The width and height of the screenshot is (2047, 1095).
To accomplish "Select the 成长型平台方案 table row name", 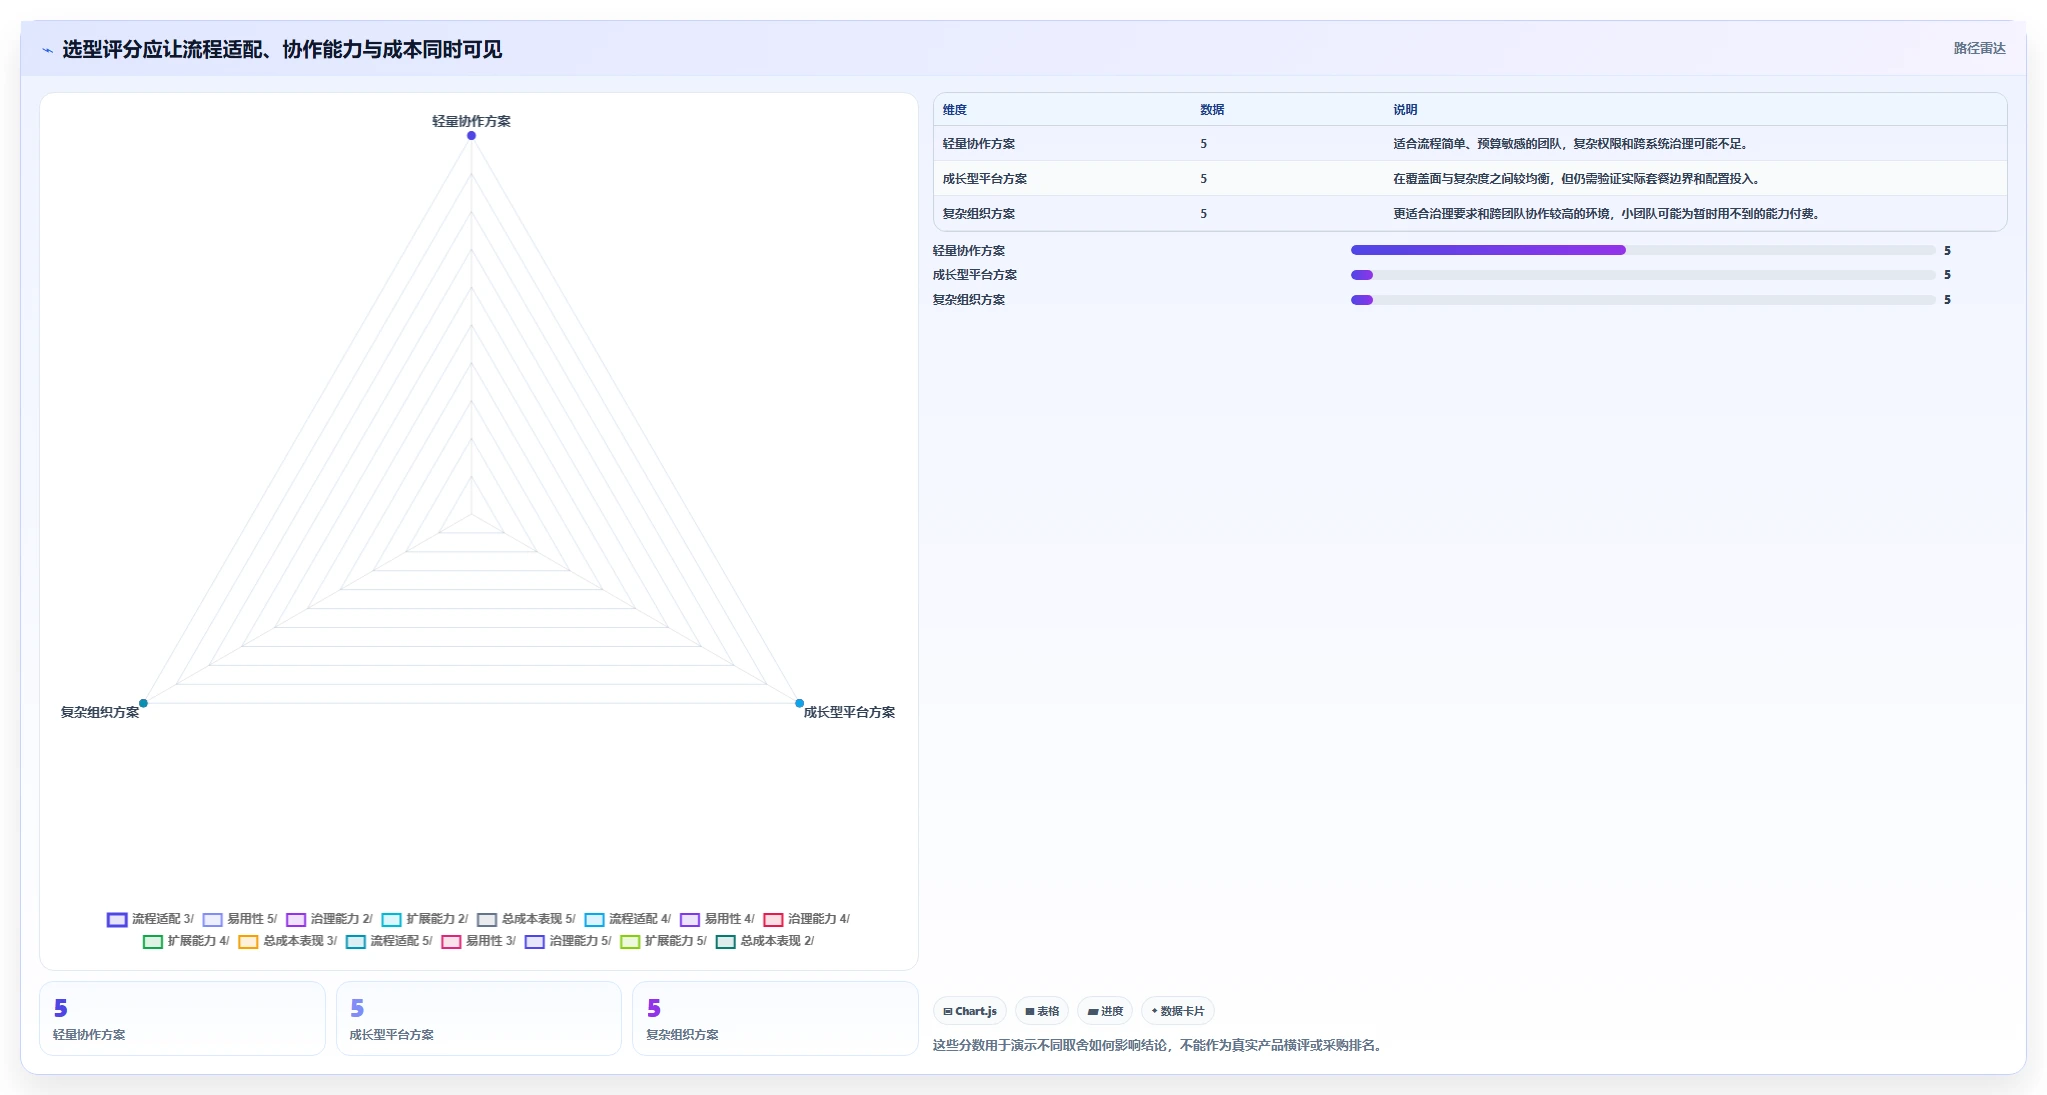I will 984,179.
